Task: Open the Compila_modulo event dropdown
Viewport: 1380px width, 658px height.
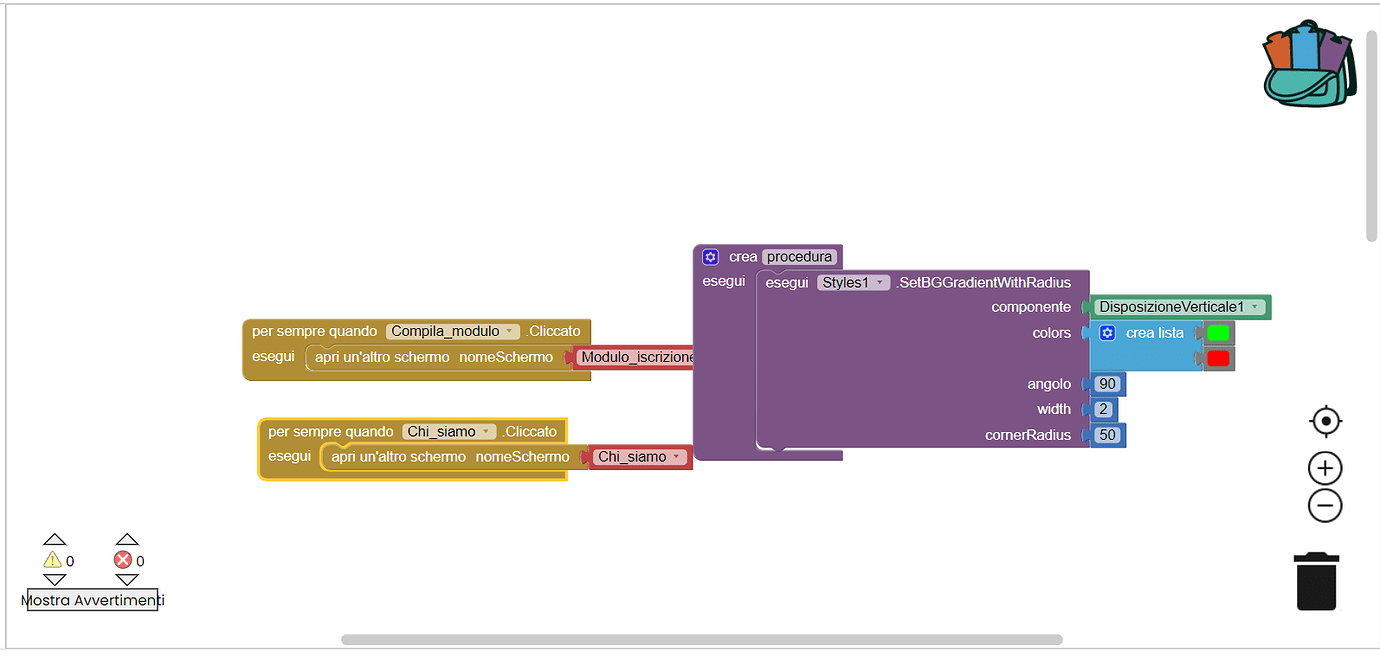Action: (x=512, y=331)
